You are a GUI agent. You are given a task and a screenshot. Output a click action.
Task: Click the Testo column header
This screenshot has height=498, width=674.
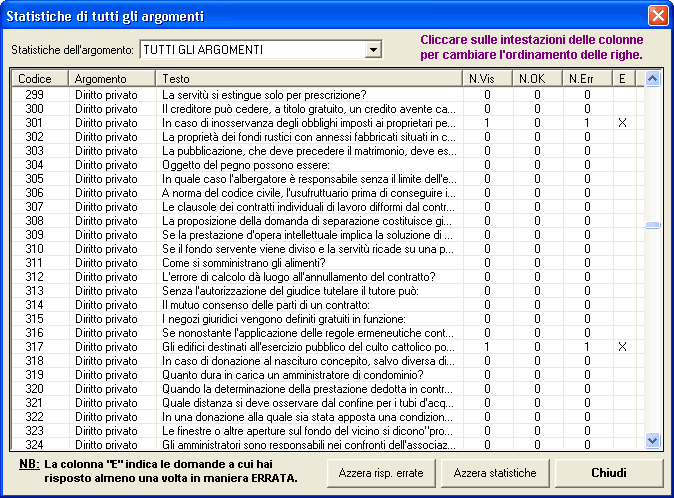tap(308, 78)
